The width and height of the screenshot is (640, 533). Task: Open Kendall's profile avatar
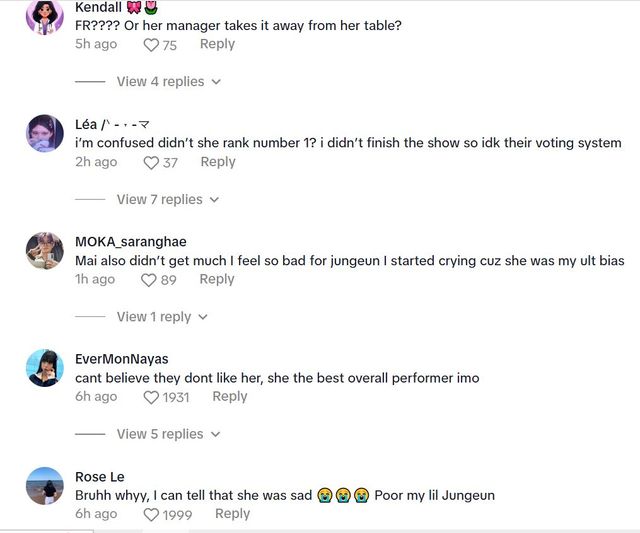(x=45, y=16)
